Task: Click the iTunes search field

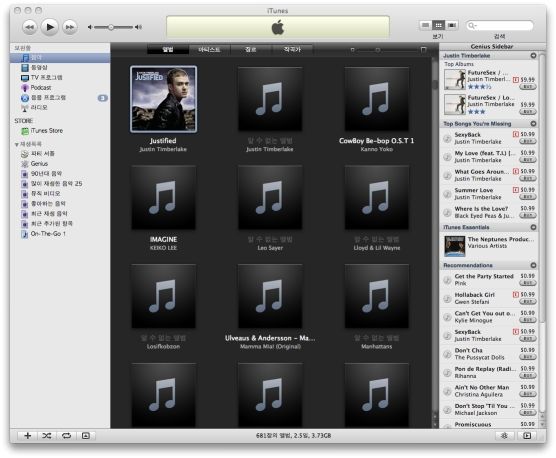Action: pos(500,26)
